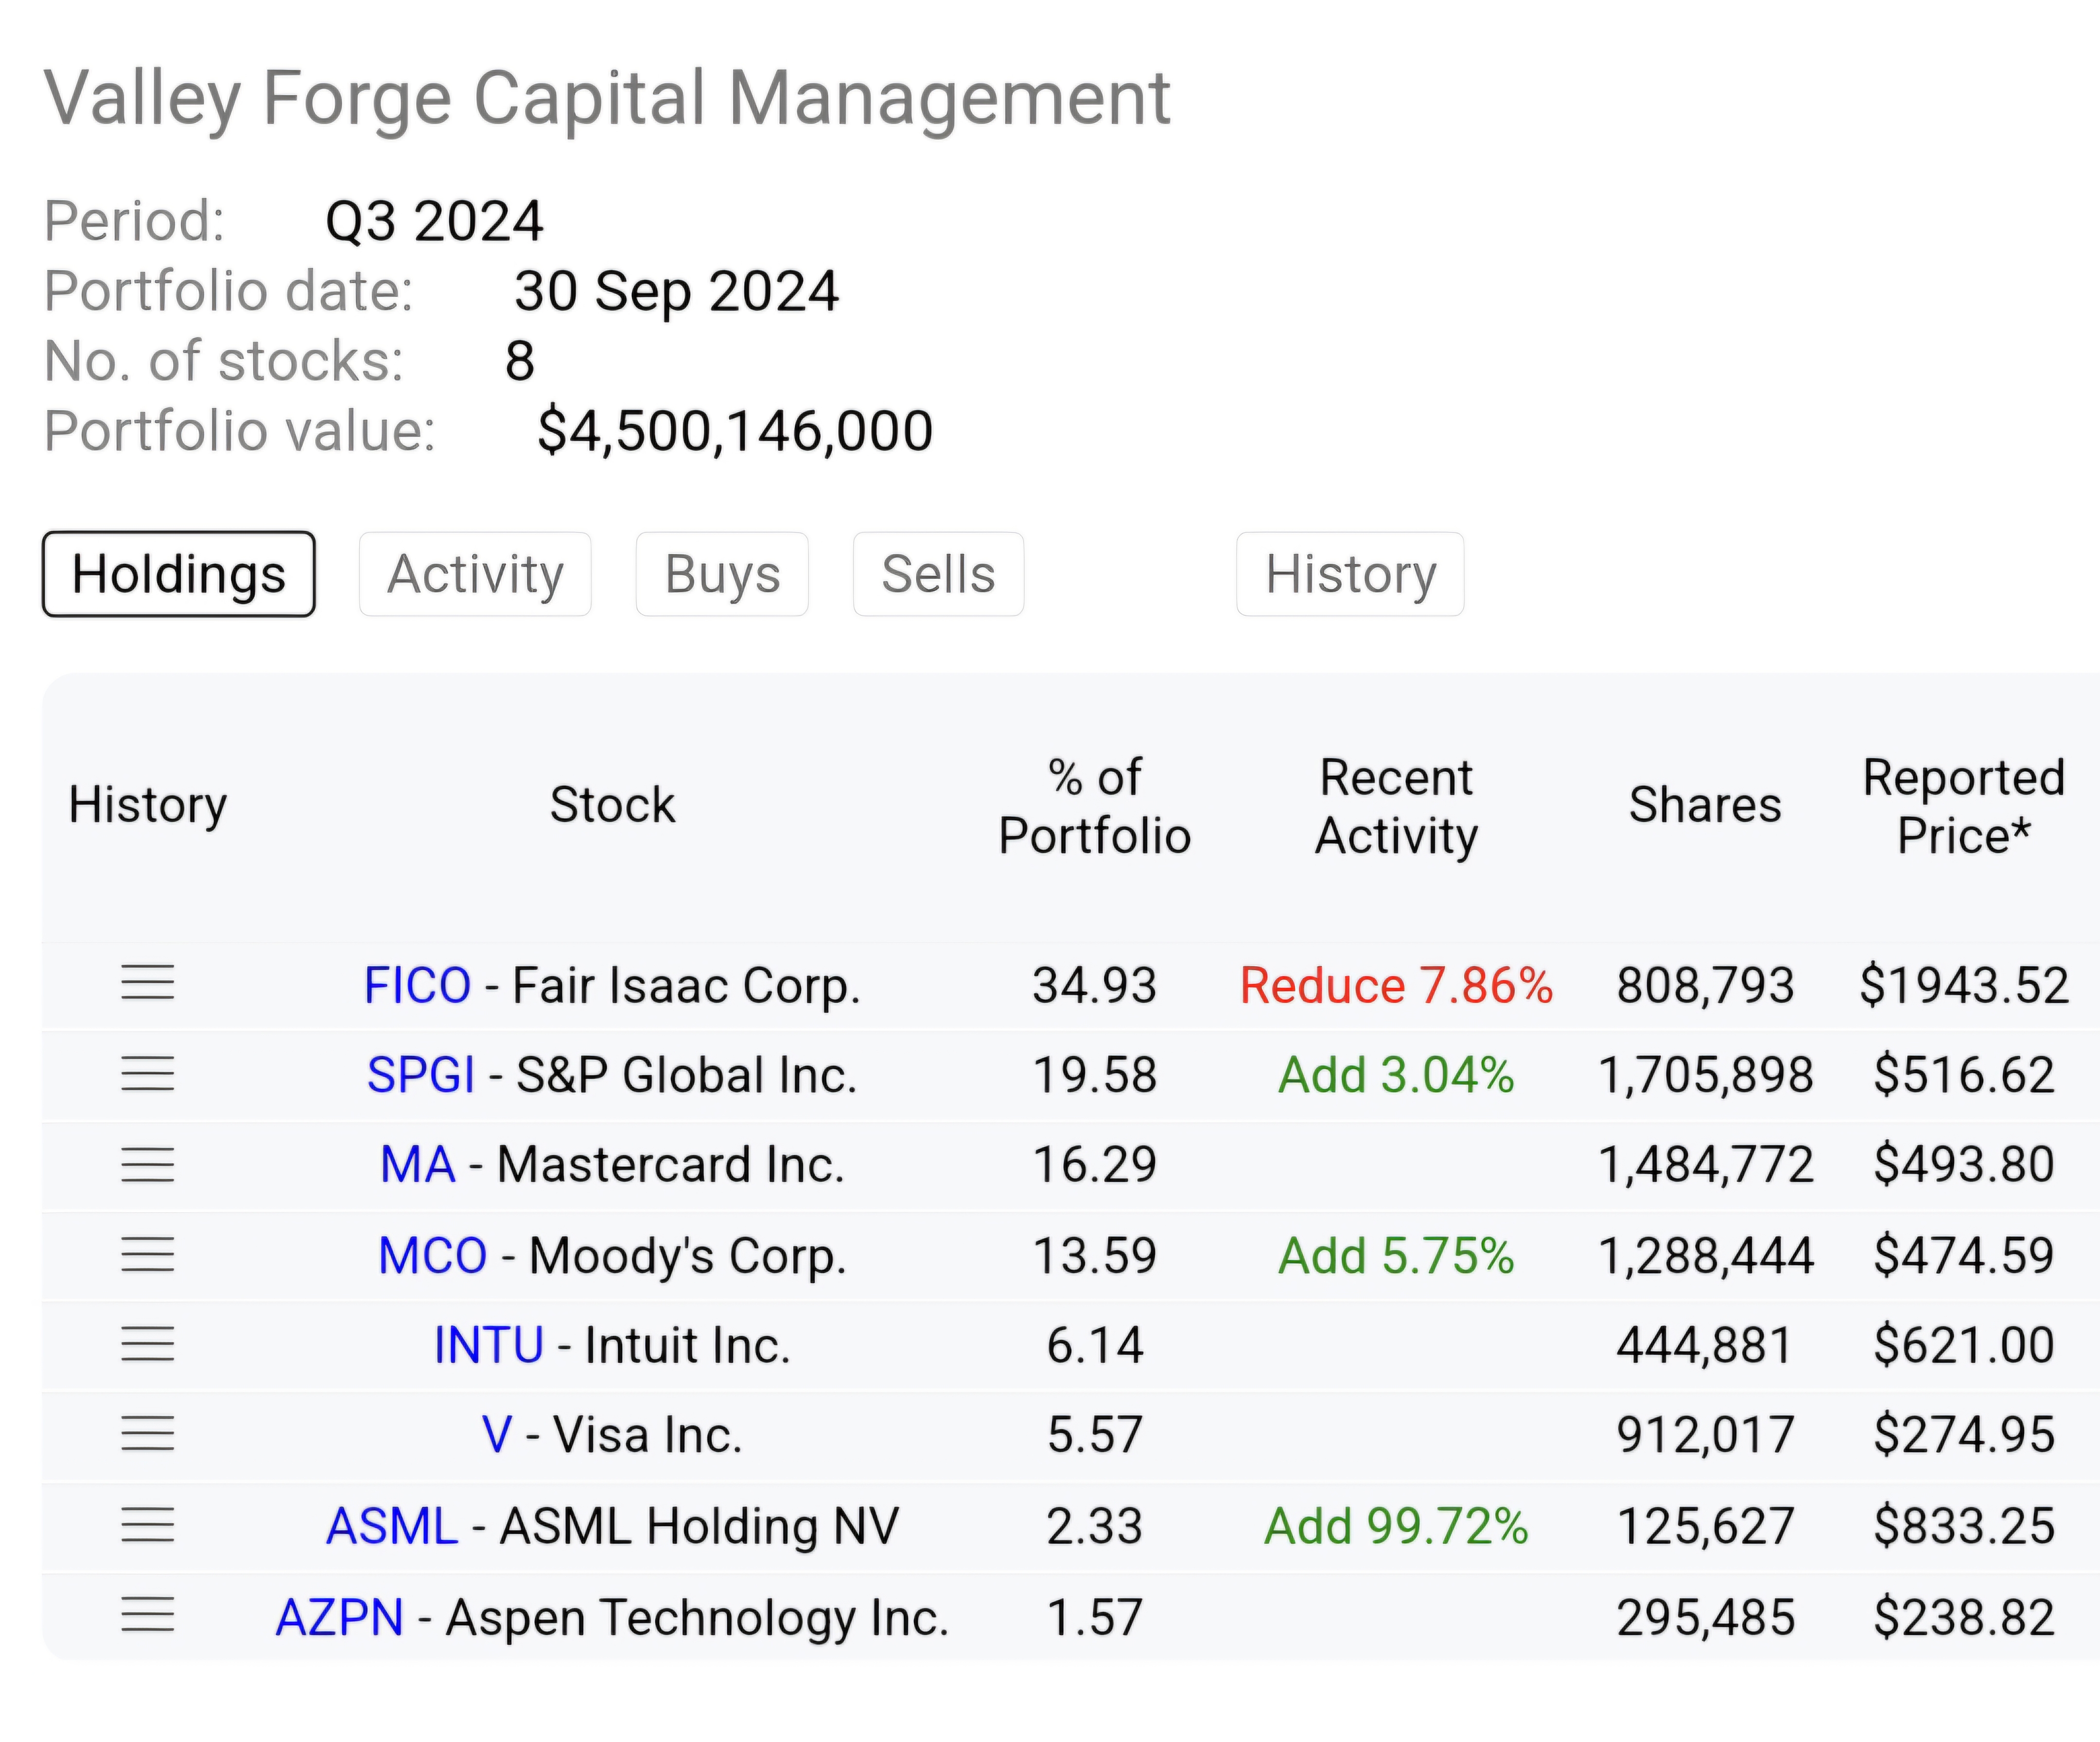2100x1742 pixels.
Task: Switch to the Buys tab
Action: [x=722, y=574]
